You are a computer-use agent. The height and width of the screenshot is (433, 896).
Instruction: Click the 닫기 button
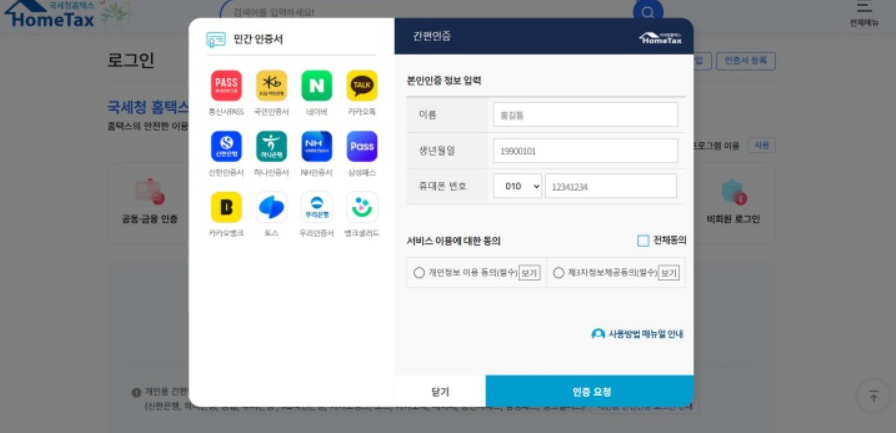pos(440,392)
